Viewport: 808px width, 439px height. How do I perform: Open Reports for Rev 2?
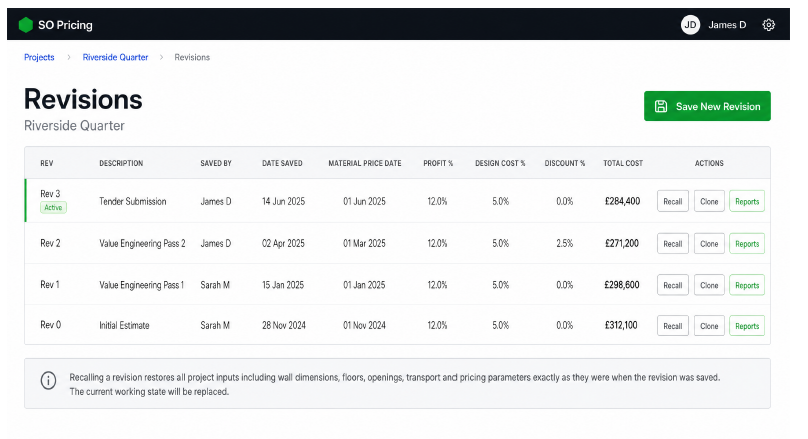click(x=747, y=244)
